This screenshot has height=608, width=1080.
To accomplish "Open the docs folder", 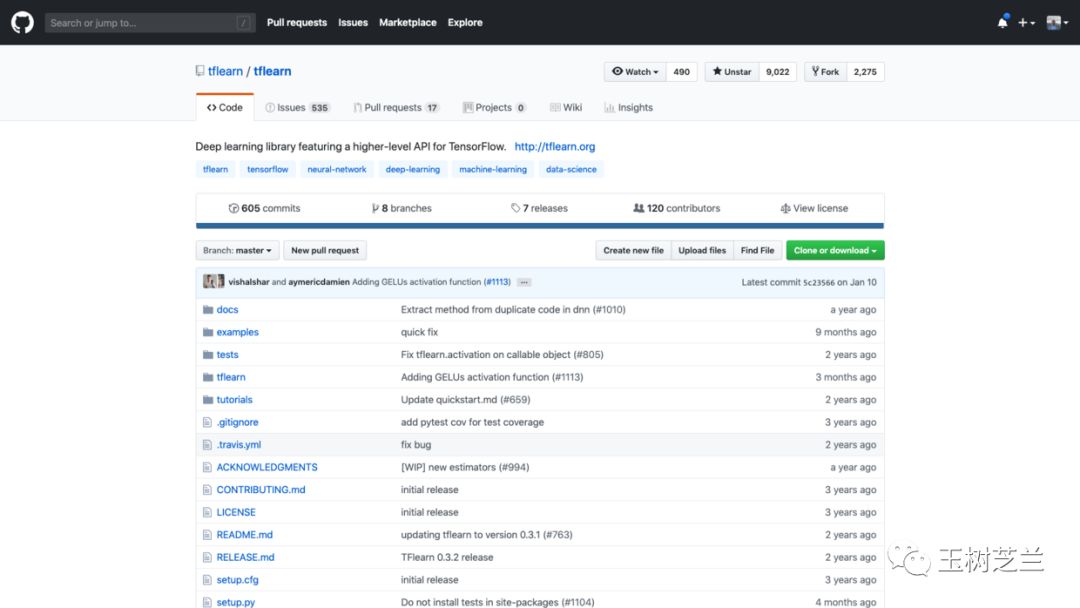I will 227,310.
